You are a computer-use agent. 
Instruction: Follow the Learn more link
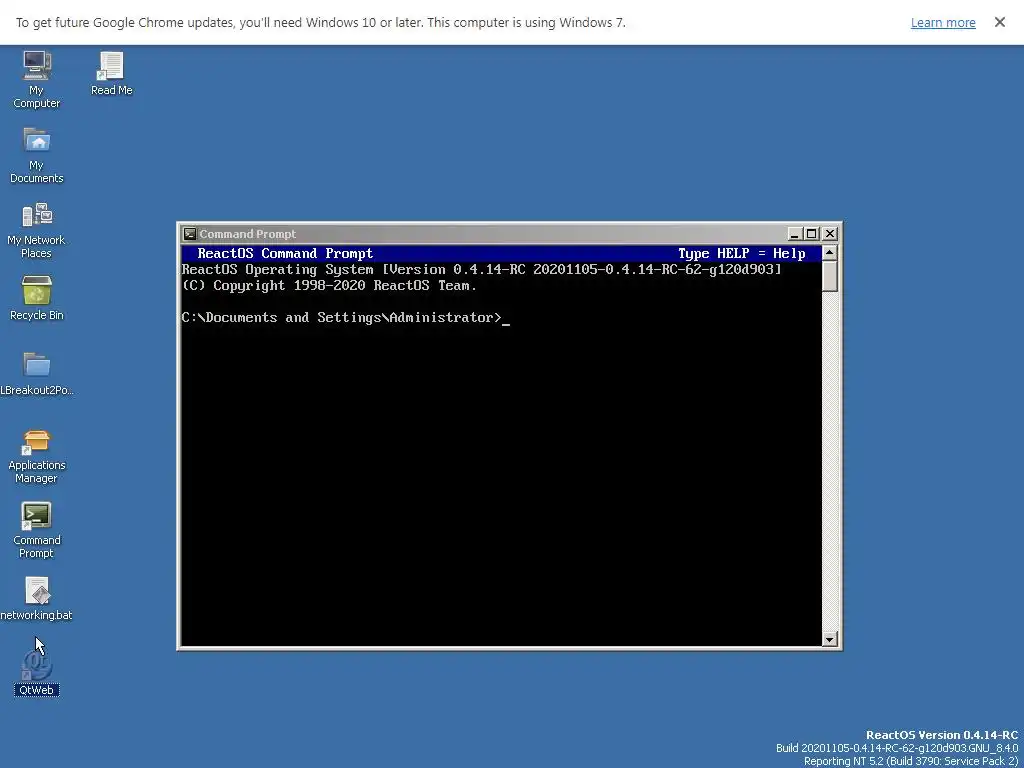[x=943, y=23]
